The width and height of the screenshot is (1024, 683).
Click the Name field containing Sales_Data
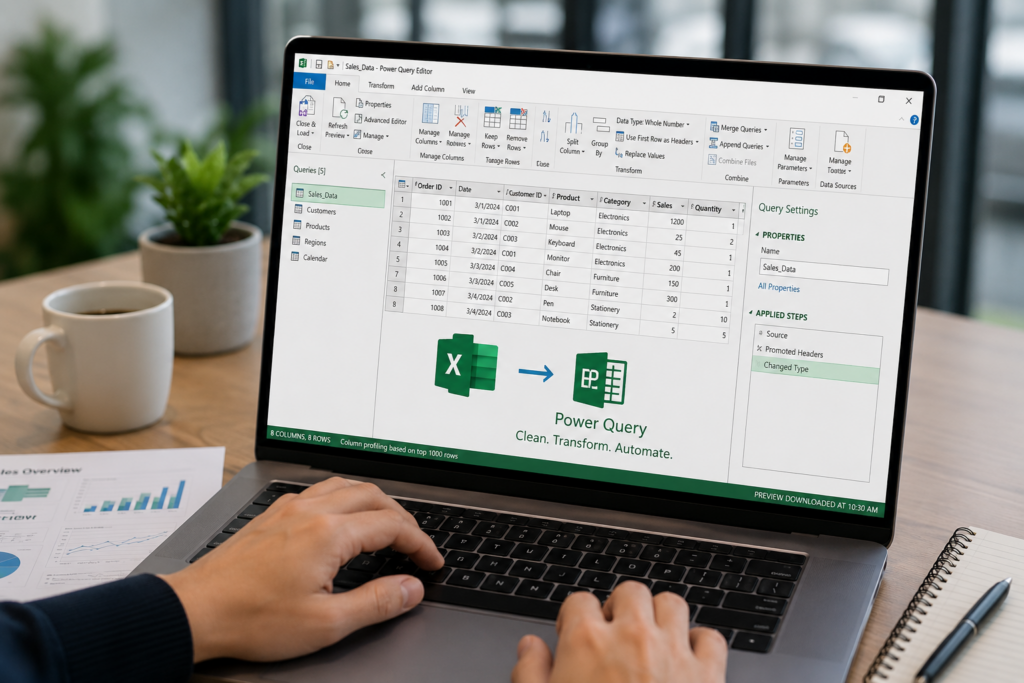coord(824,270)
